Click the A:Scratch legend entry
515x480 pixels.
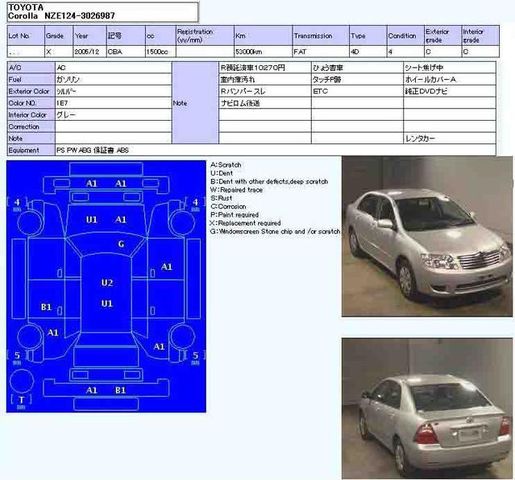pyautogui.click(x=226, y=165)
